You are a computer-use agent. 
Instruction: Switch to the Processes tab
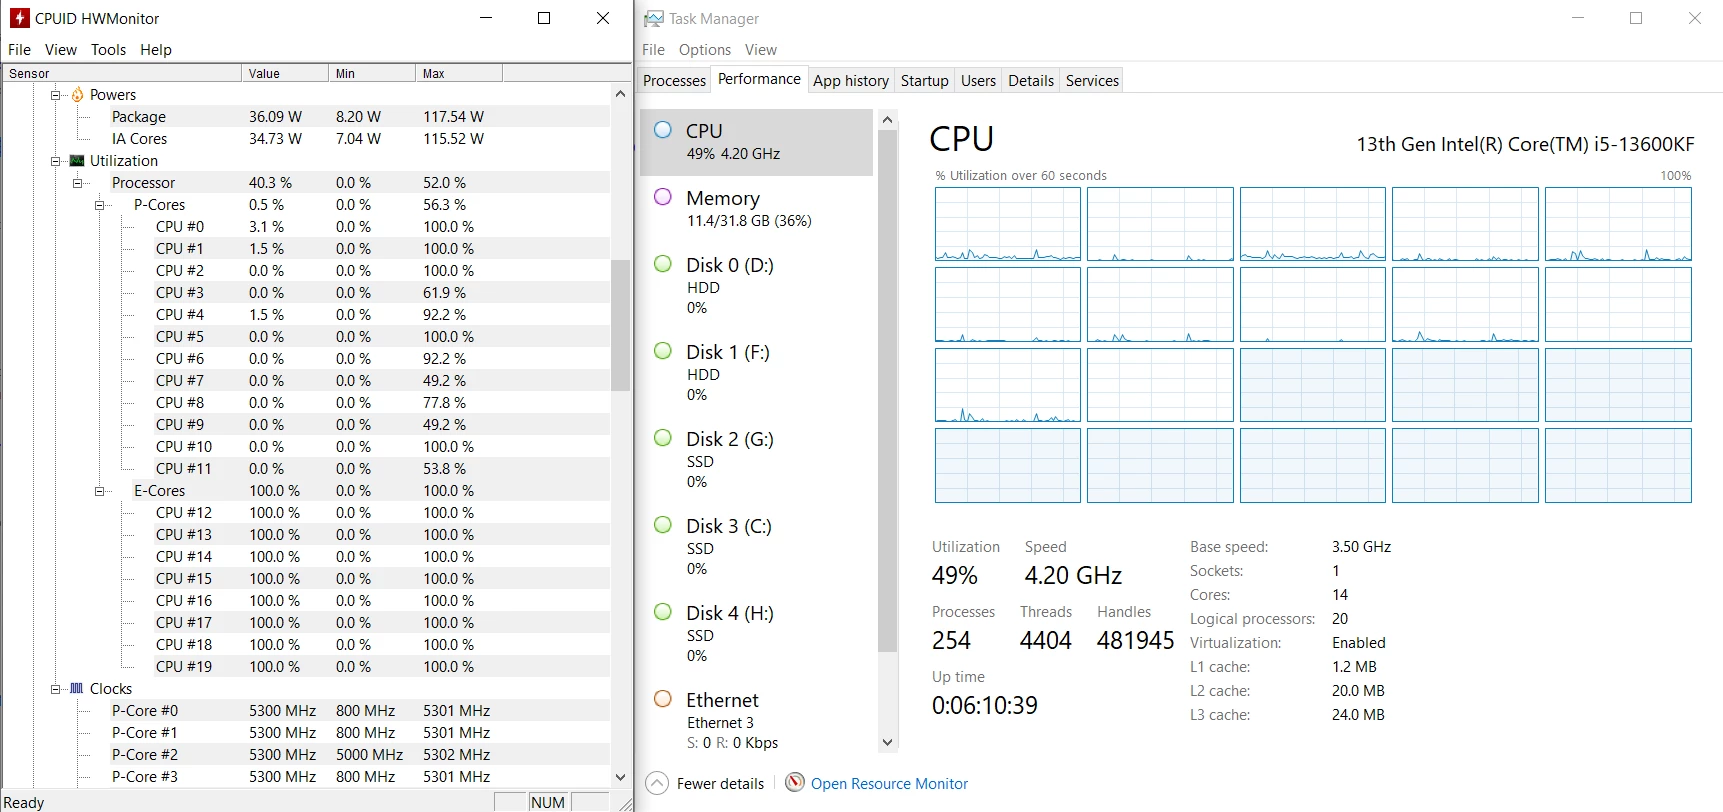point(674,80)
